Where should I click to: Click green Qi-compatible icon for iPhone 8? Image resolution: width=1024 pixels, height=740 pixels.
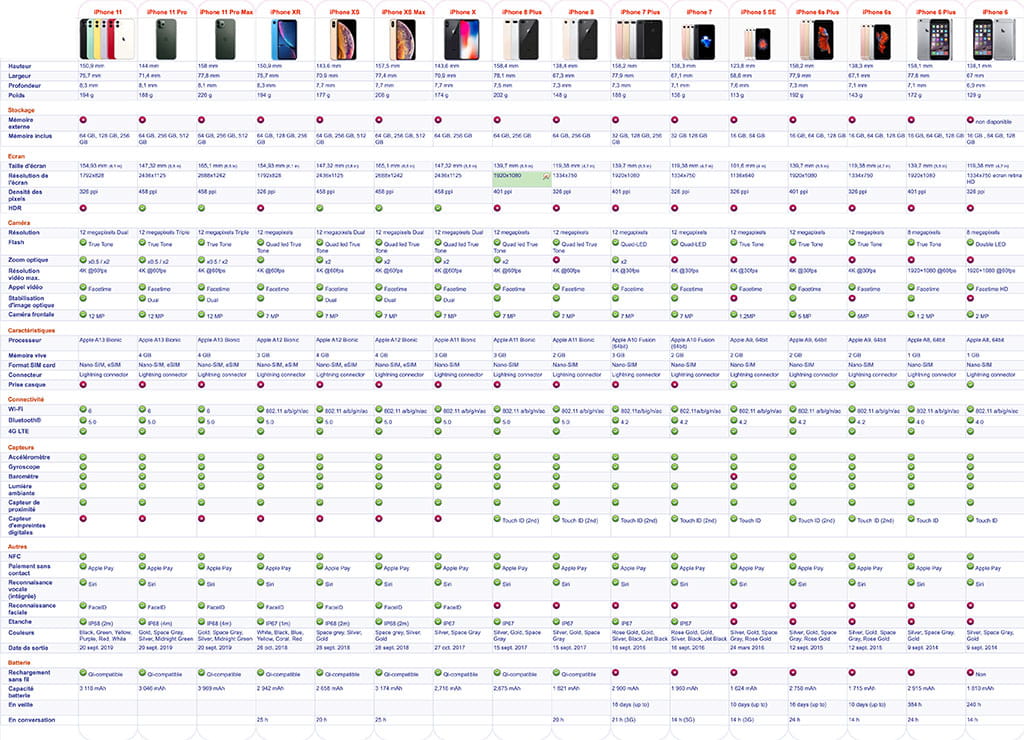pyautogui.click(x=556, y=672)
